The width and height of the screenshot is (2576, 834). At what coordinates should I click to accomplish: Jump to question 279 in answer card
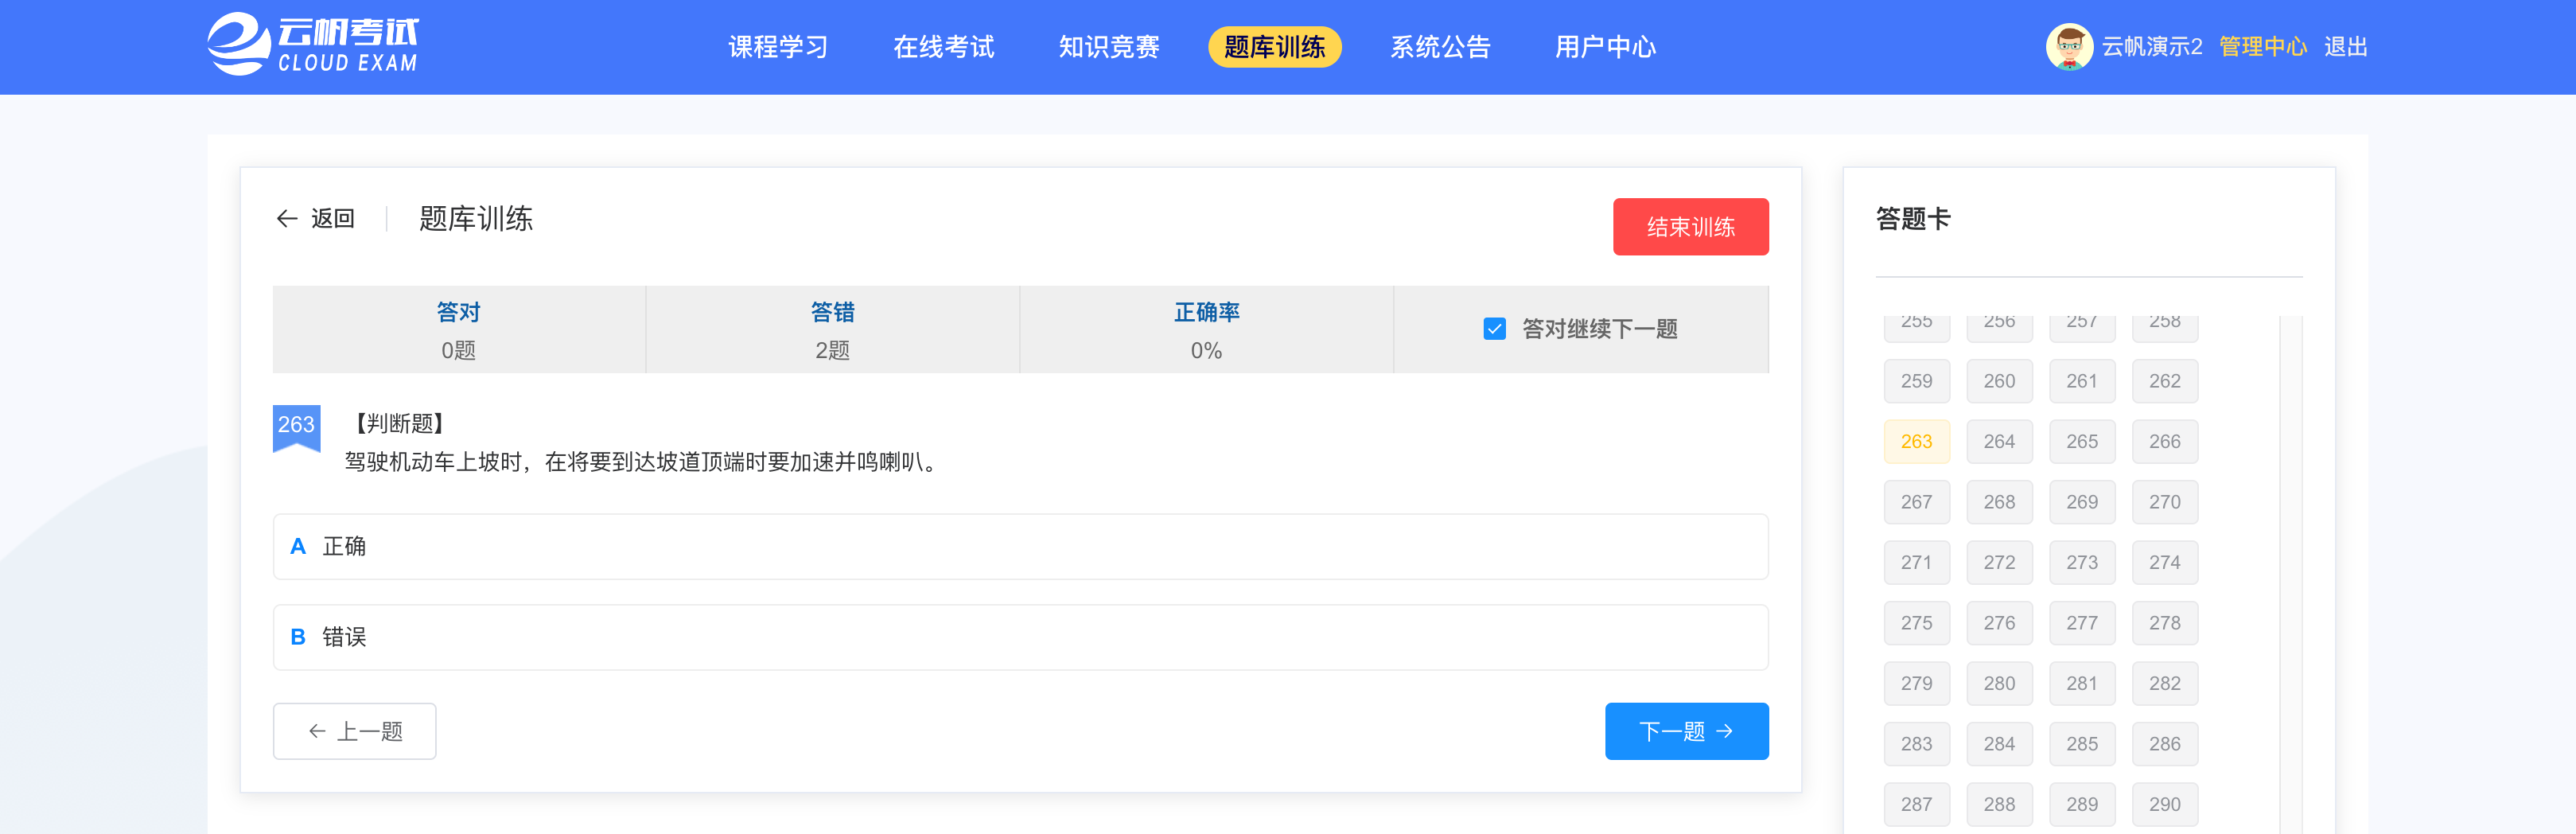tap(1916, 684)
